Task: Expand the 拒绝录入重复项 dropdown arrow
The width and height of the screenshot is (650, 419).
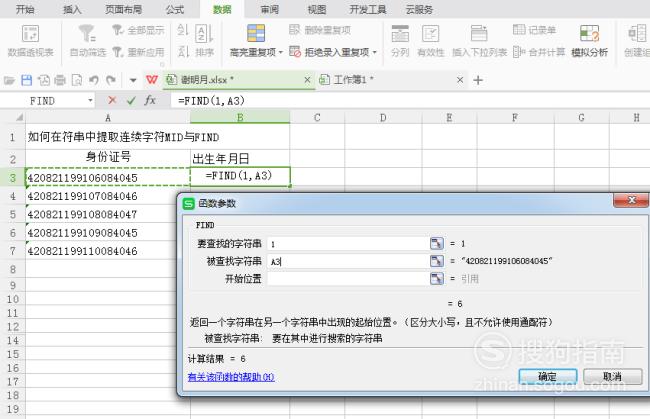Action: [x=374, y=52]
